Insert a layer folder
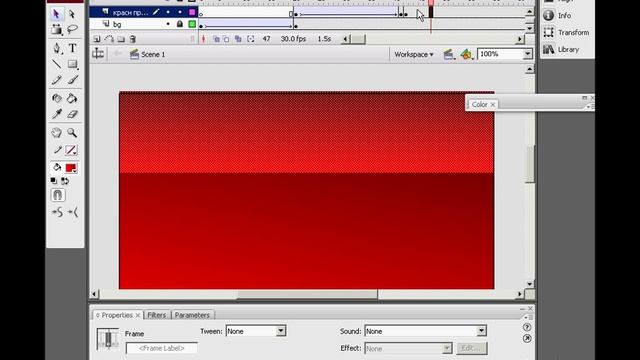The image size is (640, 360). pos(121,39)
